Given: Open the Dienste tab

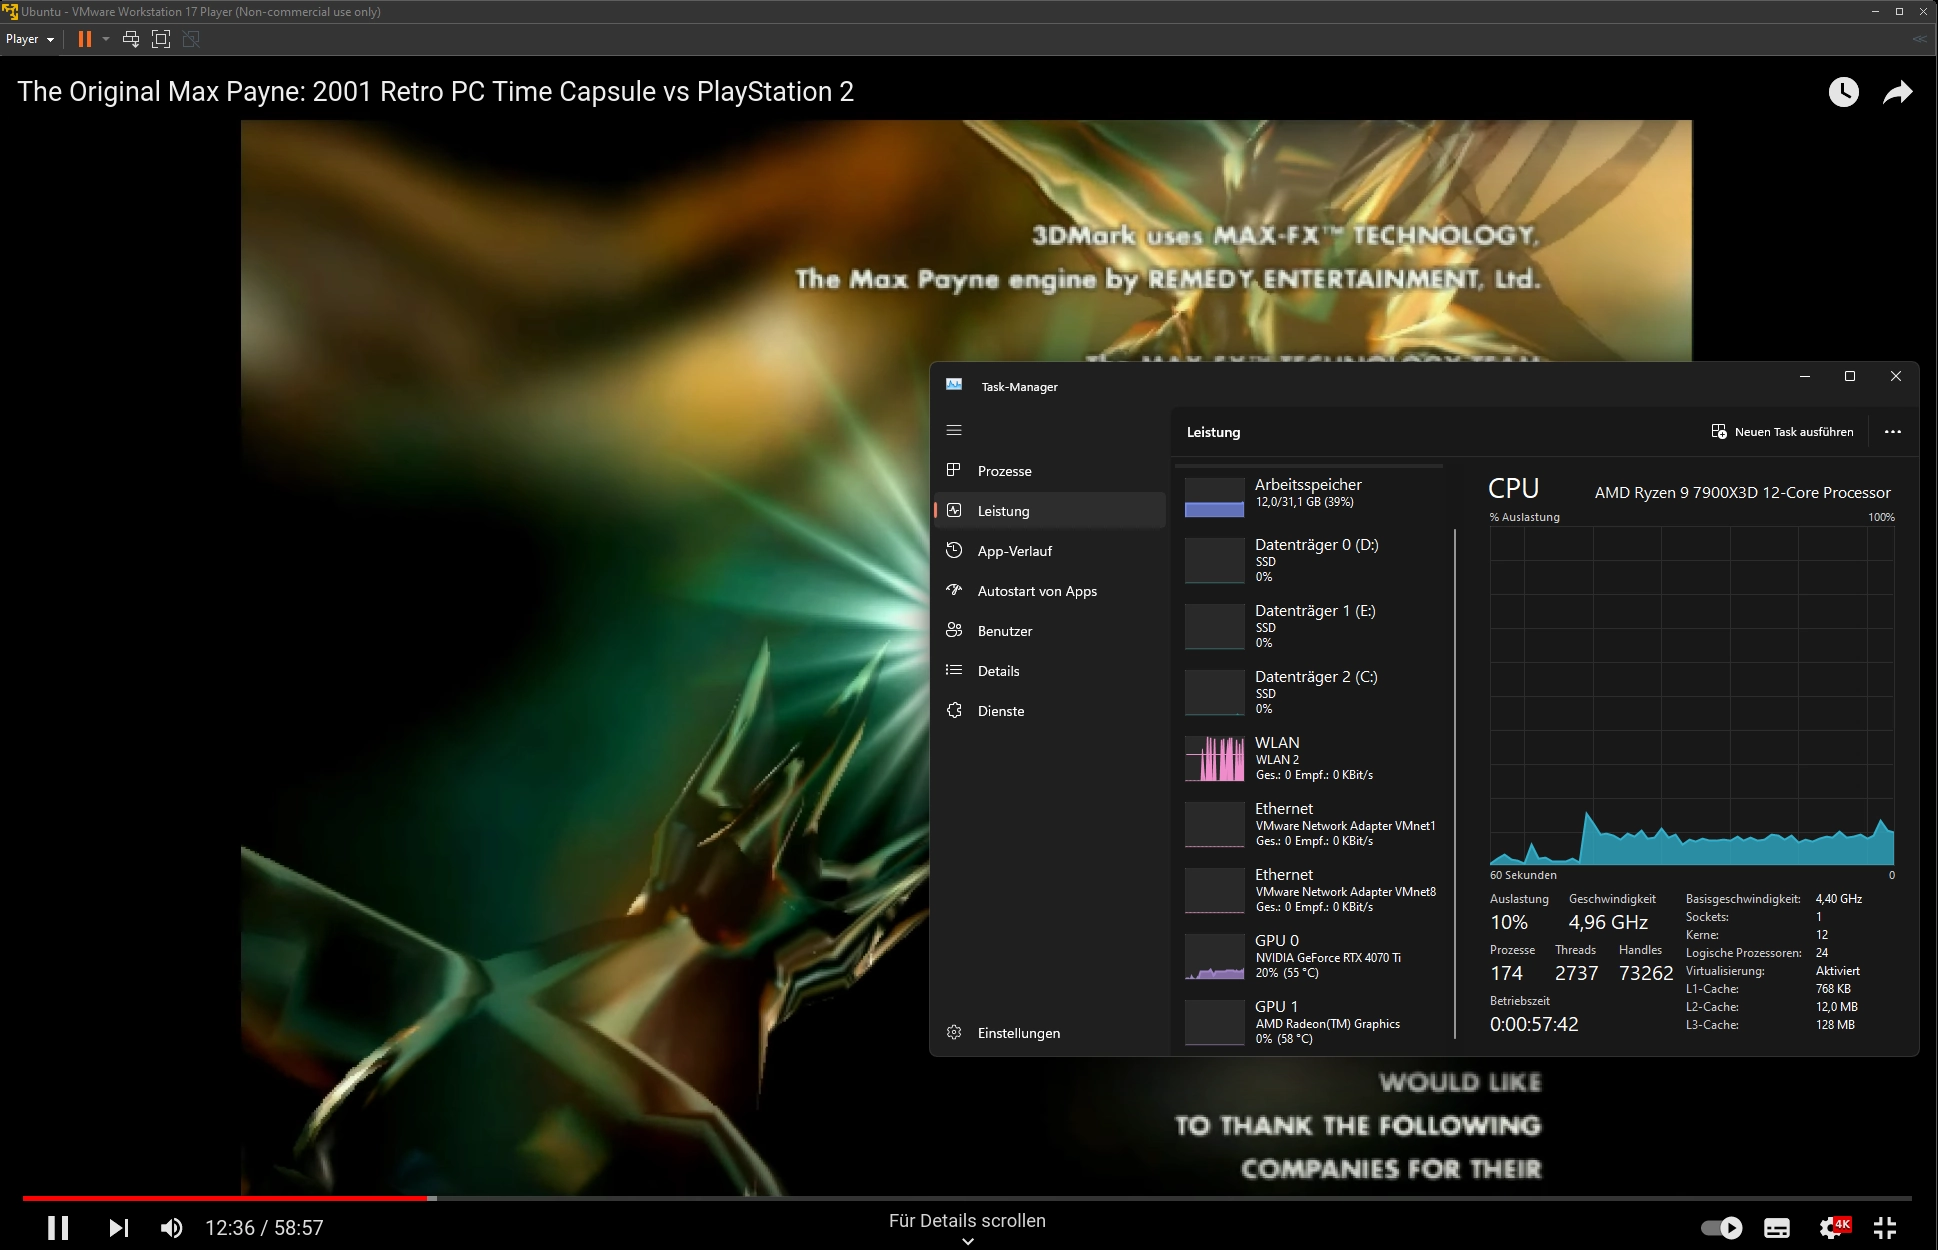Looking at the screenshot, I should [x=1050, y=711].
